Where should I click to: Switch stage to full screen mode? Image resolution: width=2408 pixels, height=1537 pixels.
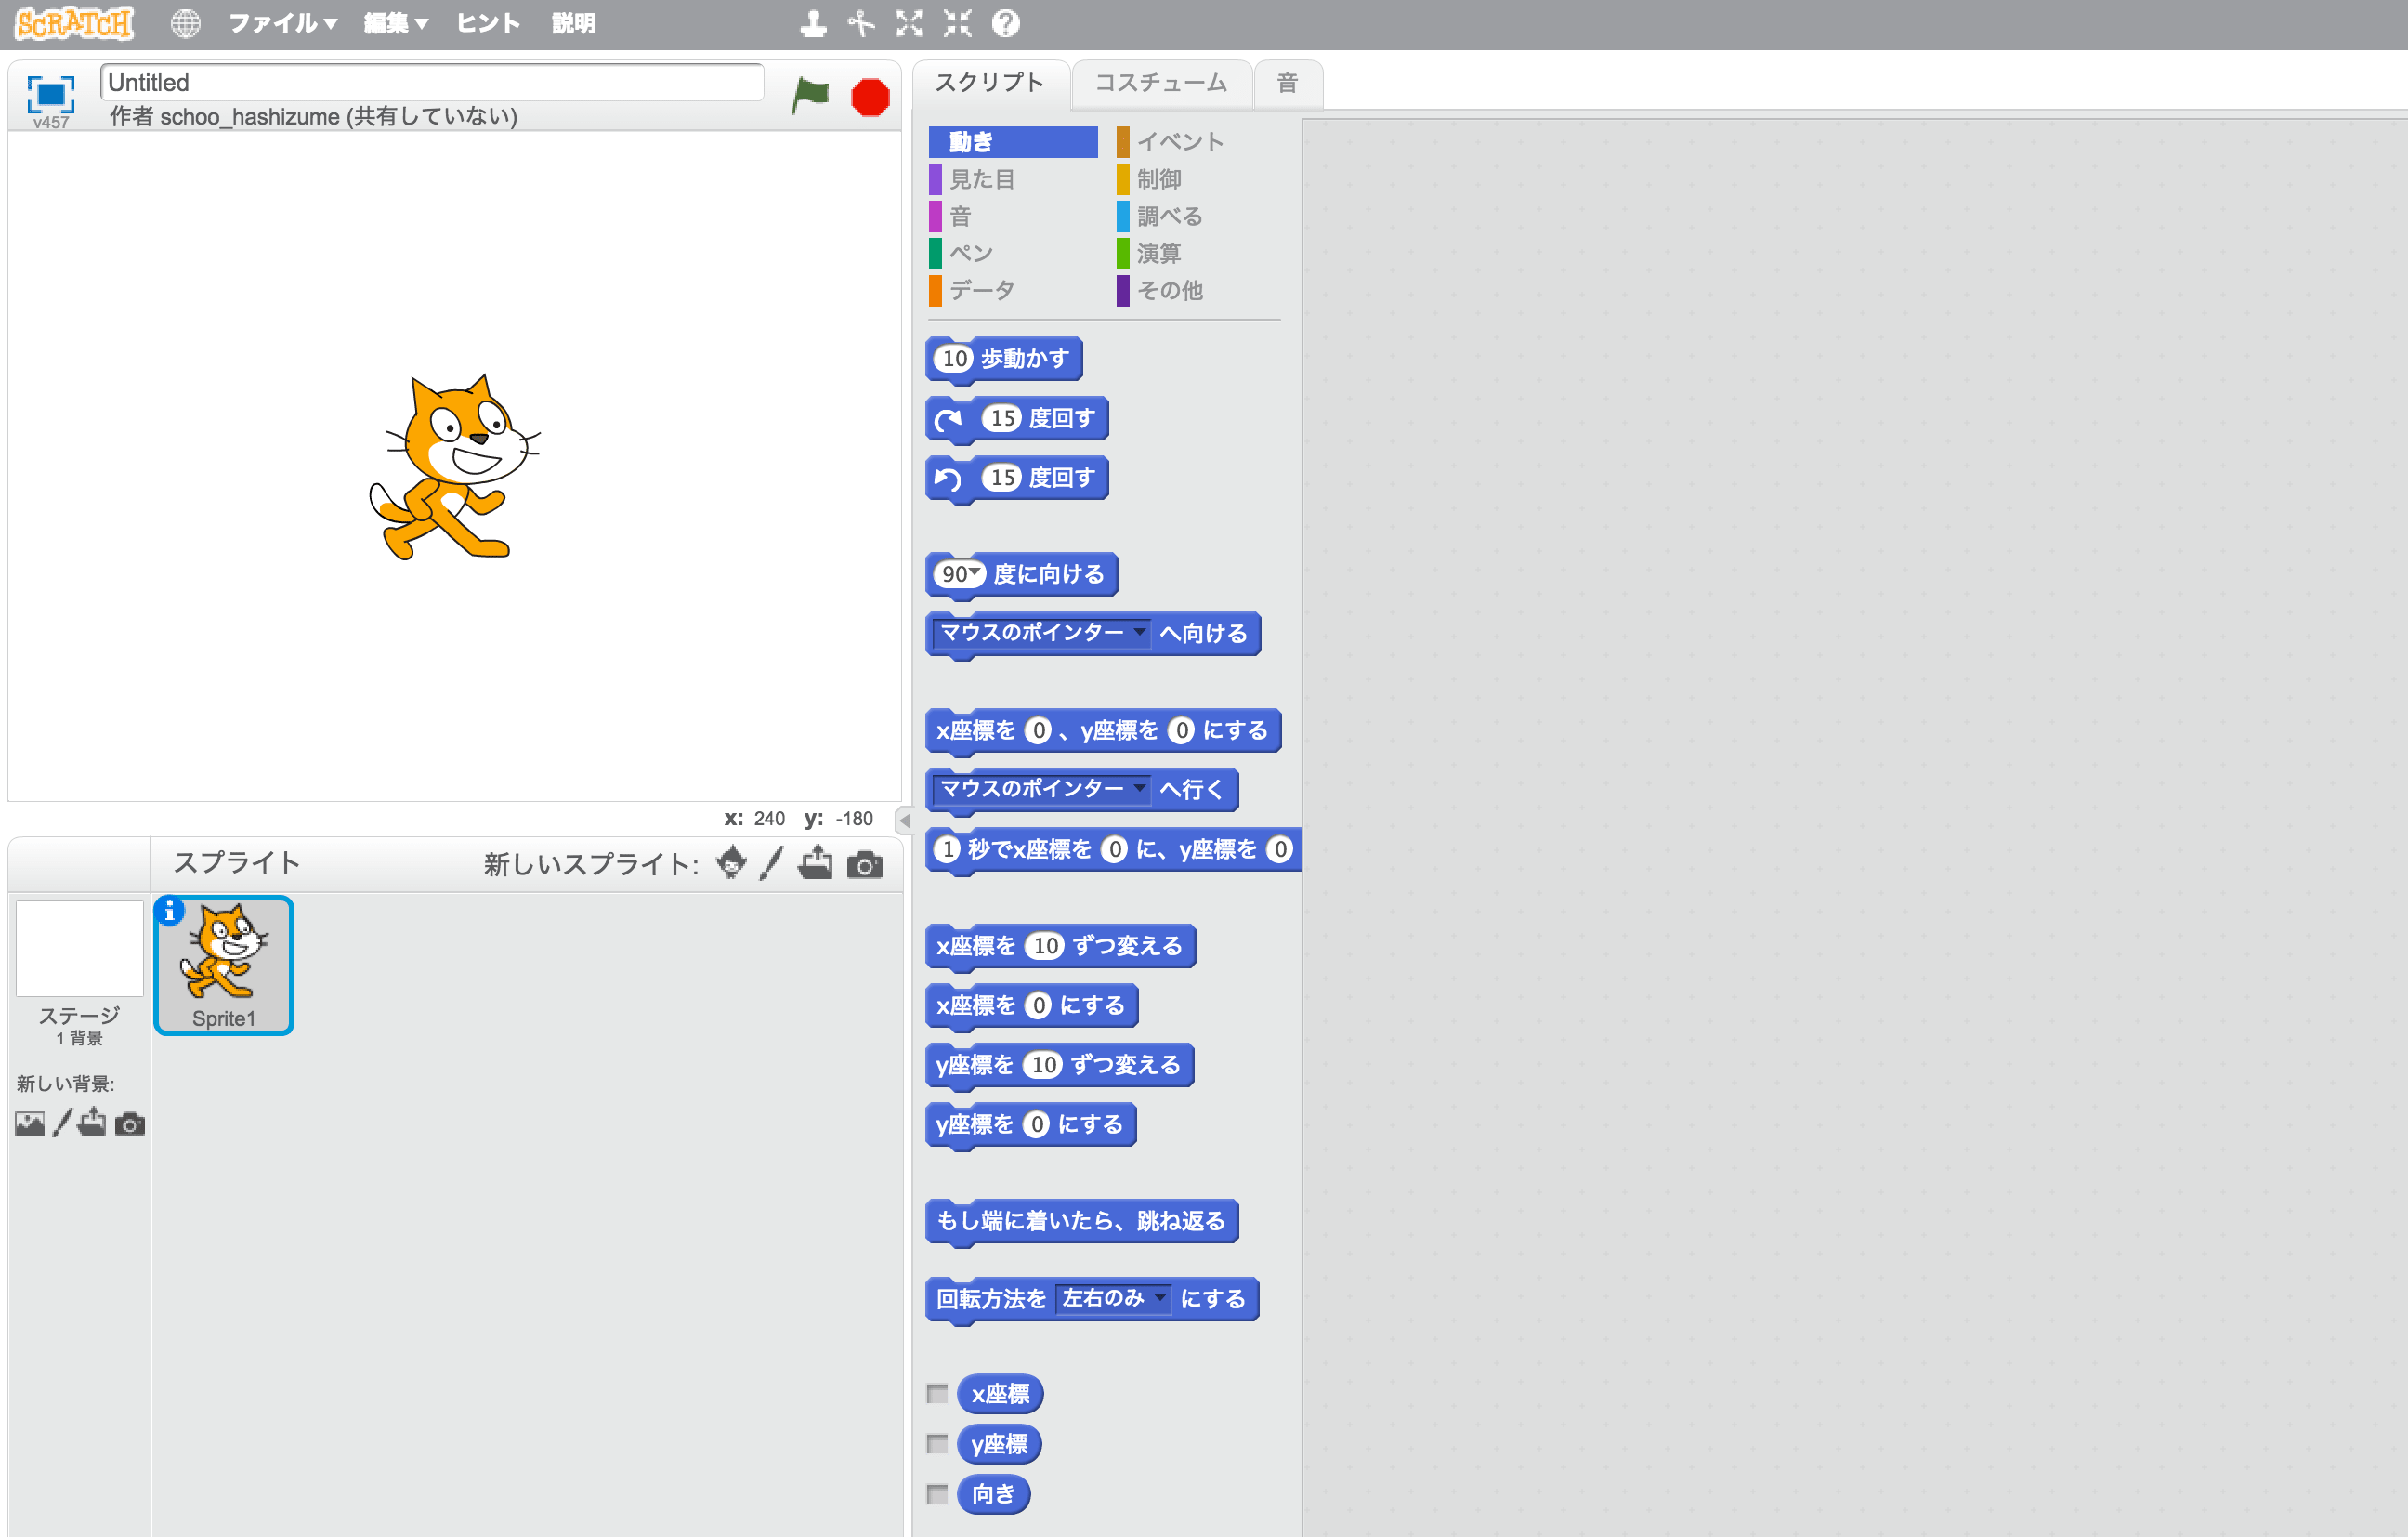[50, 94]
